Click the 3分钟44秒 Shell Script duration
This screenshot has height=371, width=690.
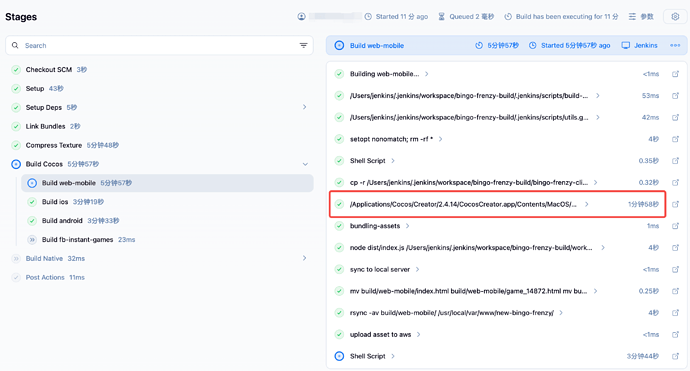[642, 356]
